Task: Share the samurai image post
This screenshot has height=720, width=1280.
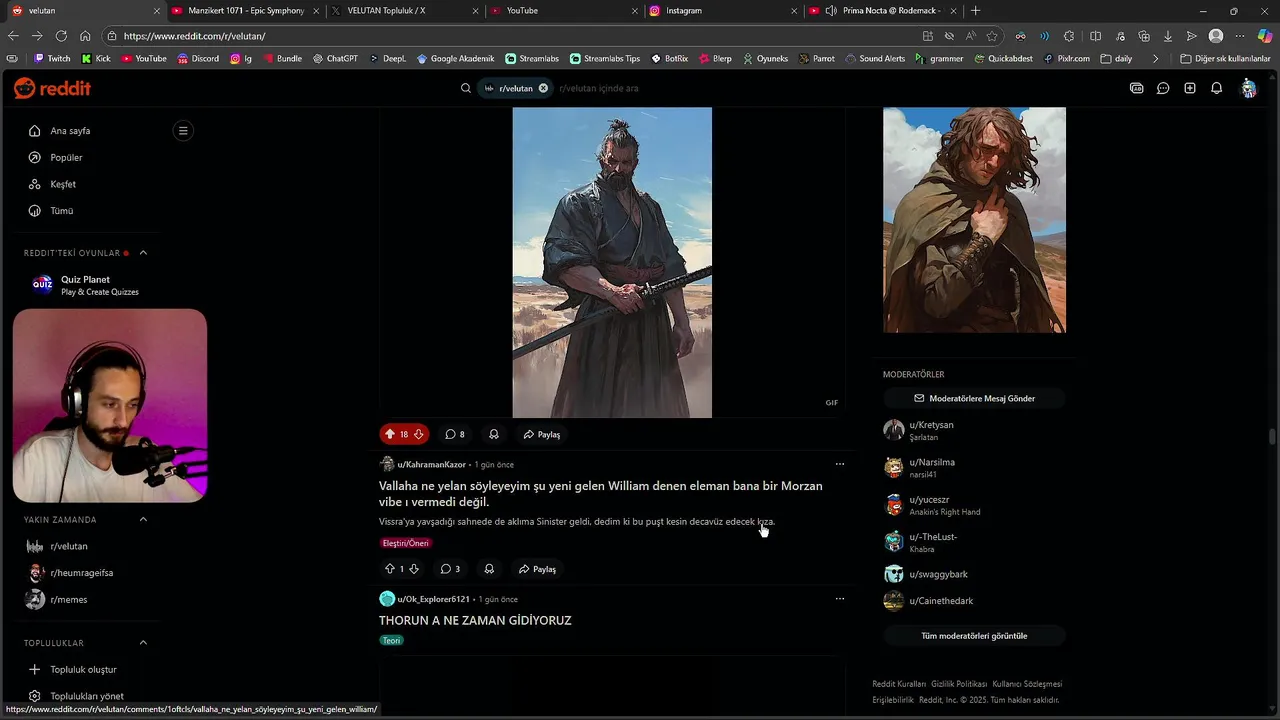Action: pyautogui.click(x=541, y=434)
